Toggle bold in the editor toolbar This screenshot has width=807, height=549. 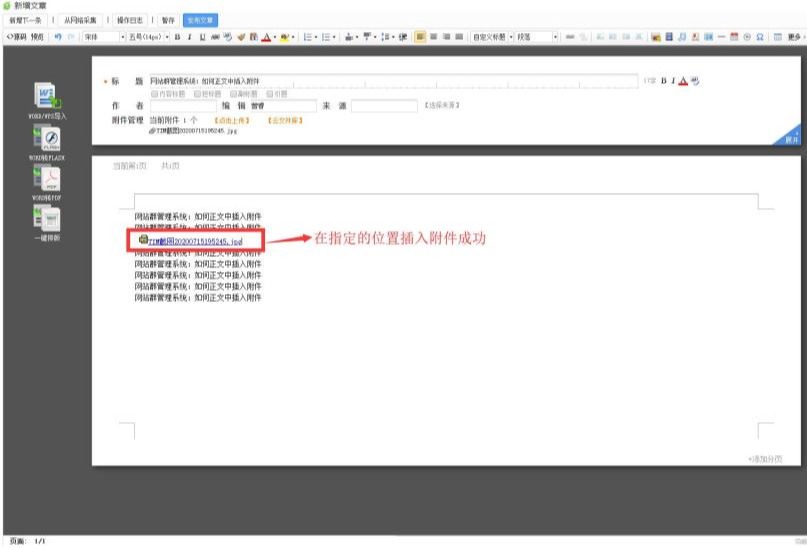point(177,36)
